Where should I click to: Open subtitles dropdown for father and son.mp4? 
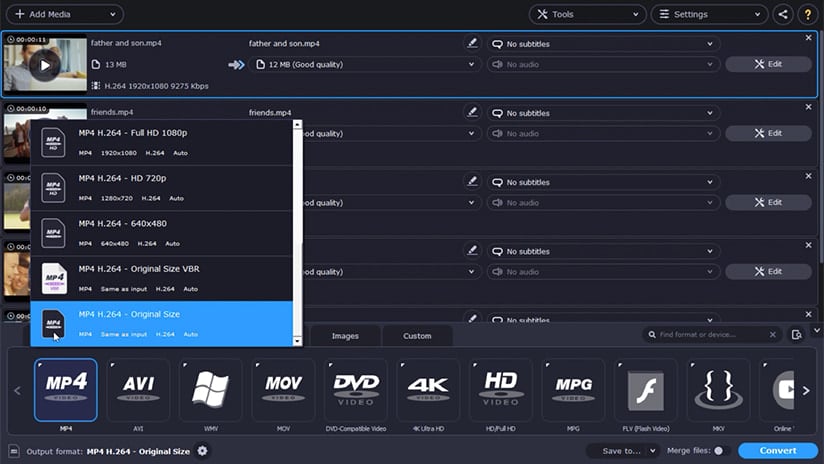click(x=603, y=44)
